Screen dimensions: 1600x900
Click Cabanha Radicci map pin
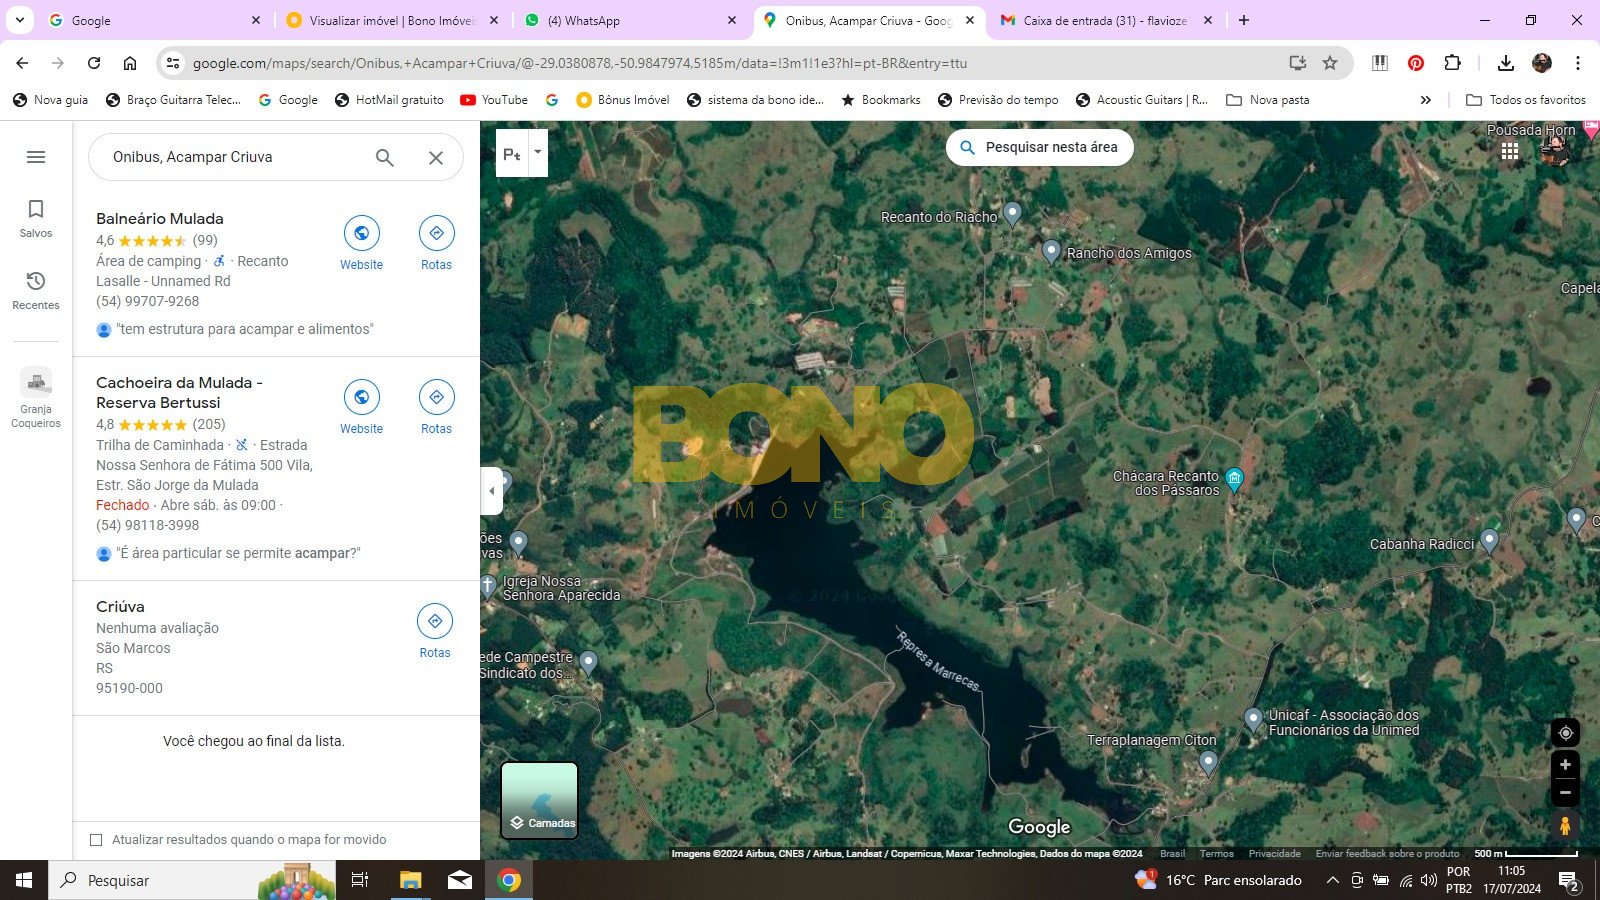tap(1489, 541)
